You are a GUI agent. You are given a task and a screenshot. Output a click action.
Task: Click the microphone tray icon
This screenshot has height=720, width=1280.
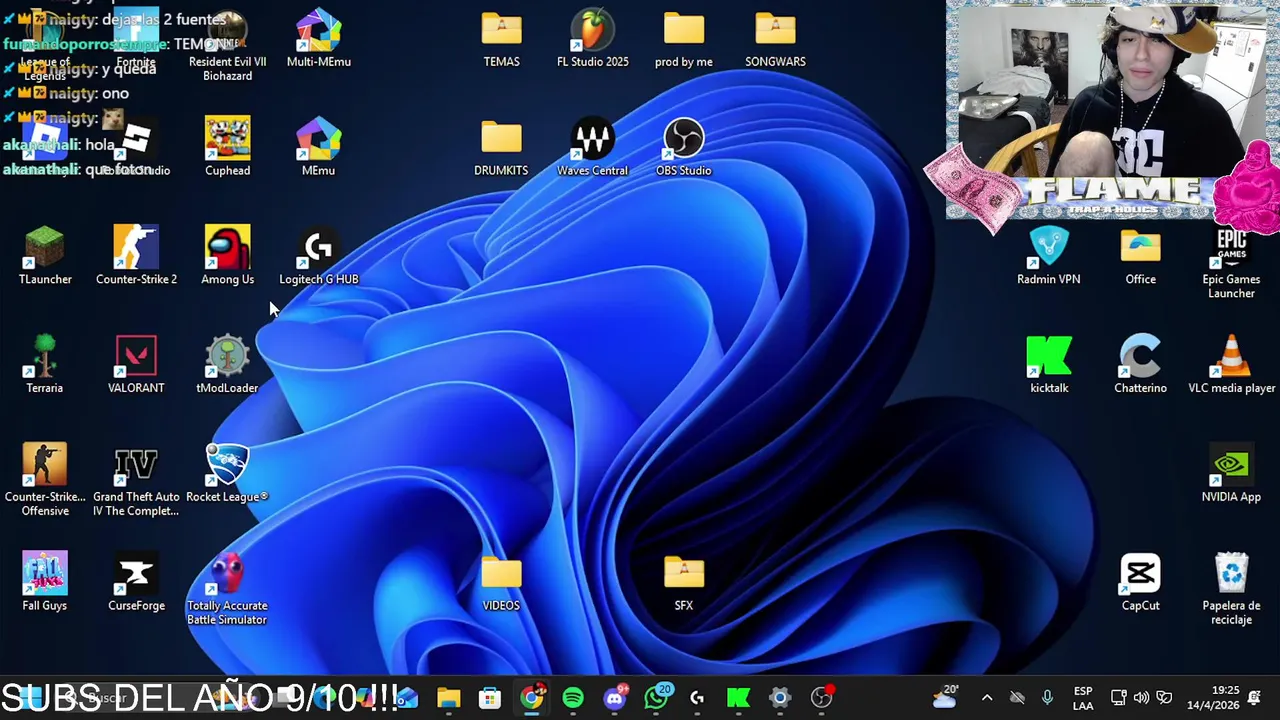[1047, 698]
